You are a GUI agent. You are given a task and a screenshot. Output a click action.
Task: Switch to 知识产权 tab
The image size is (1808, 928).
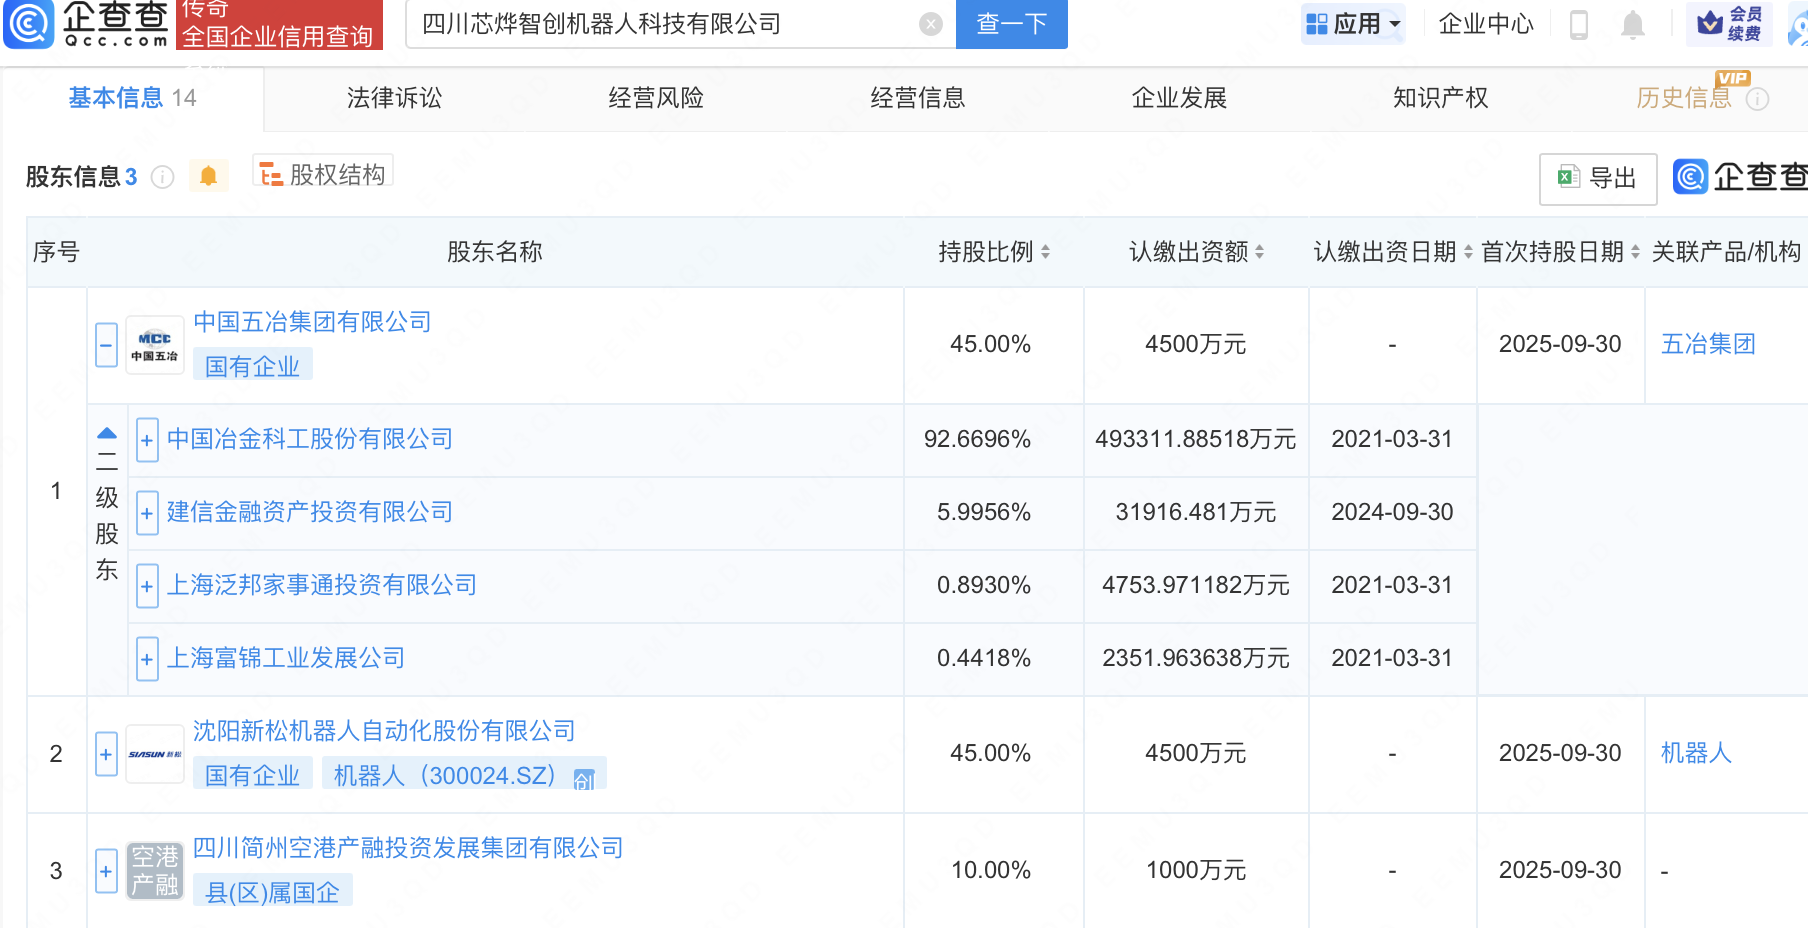coord(1440,98)
